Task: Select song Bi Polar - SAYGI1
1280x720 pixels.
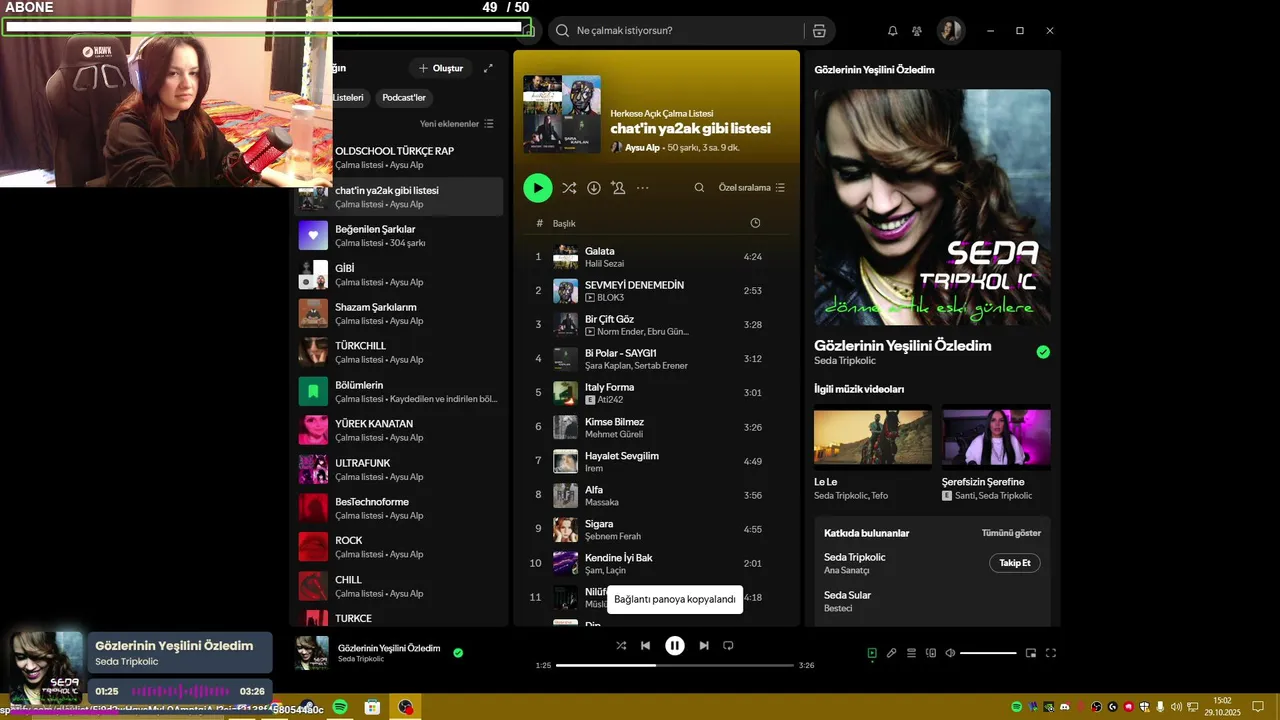Action: [x=657, y=359]
